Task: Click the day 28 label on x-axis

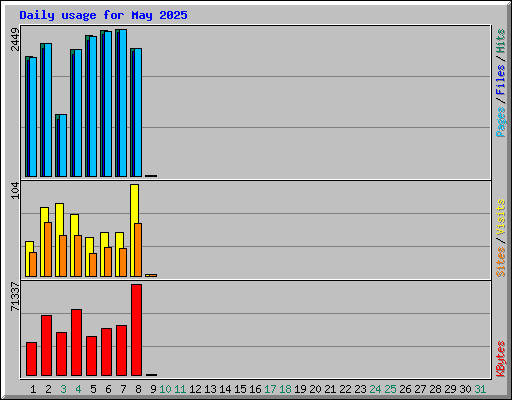Action: point(435,389)
